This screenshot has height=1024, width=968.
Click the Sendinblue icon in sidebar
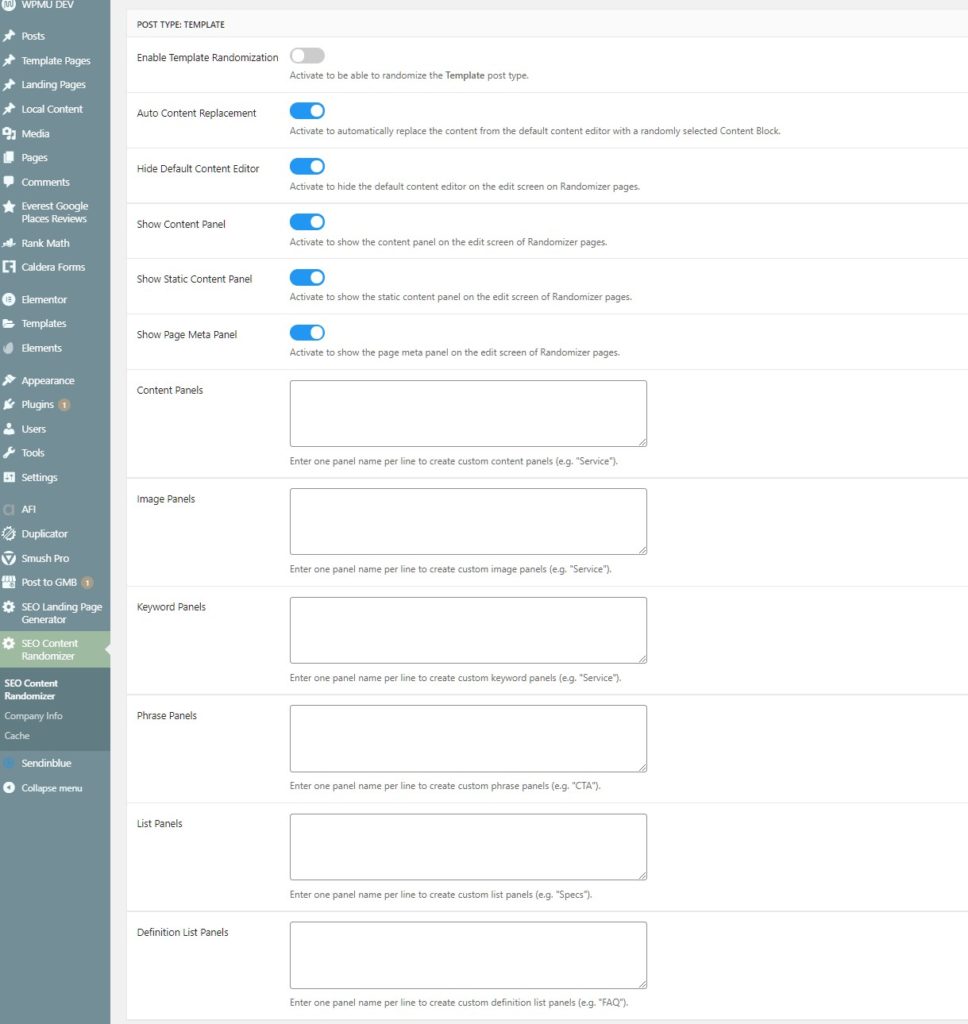14,762
